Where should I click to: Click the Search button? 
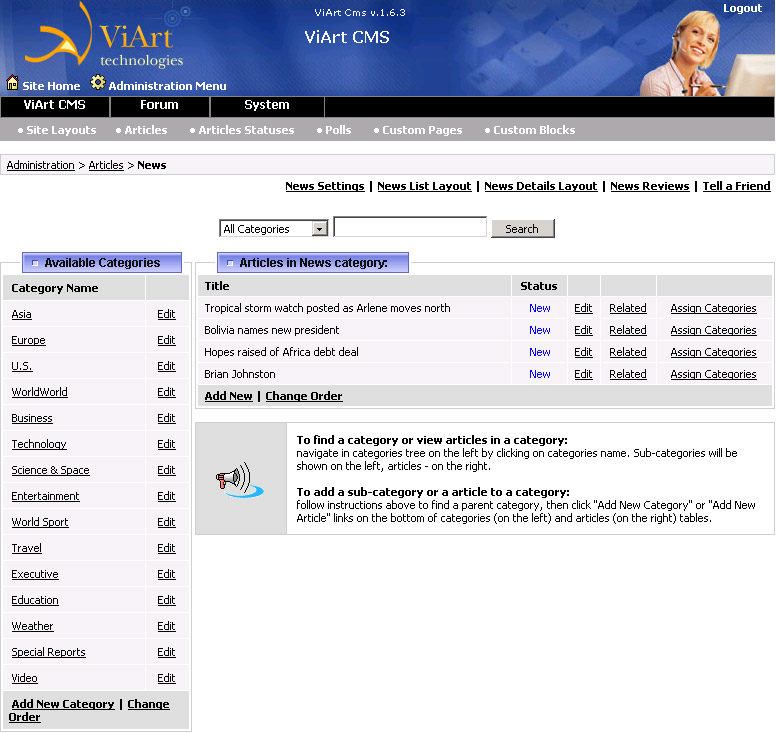point(523,229)
